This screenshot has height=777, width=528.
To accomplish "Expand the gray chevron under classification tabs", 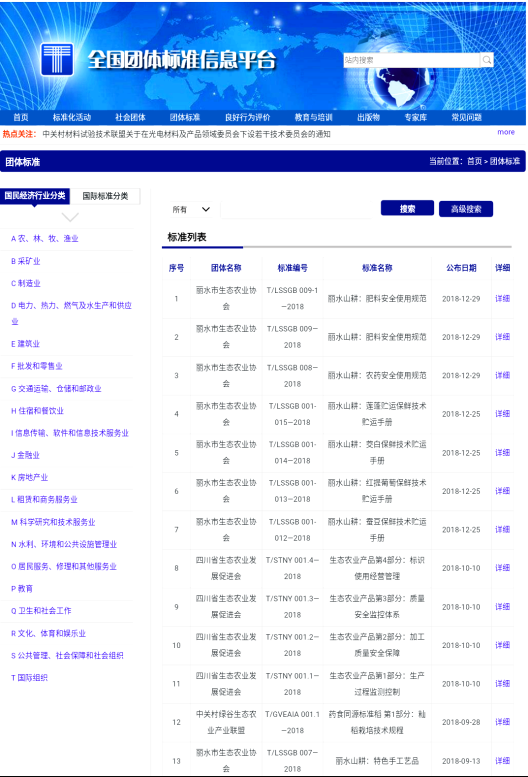I will [70, 217].
